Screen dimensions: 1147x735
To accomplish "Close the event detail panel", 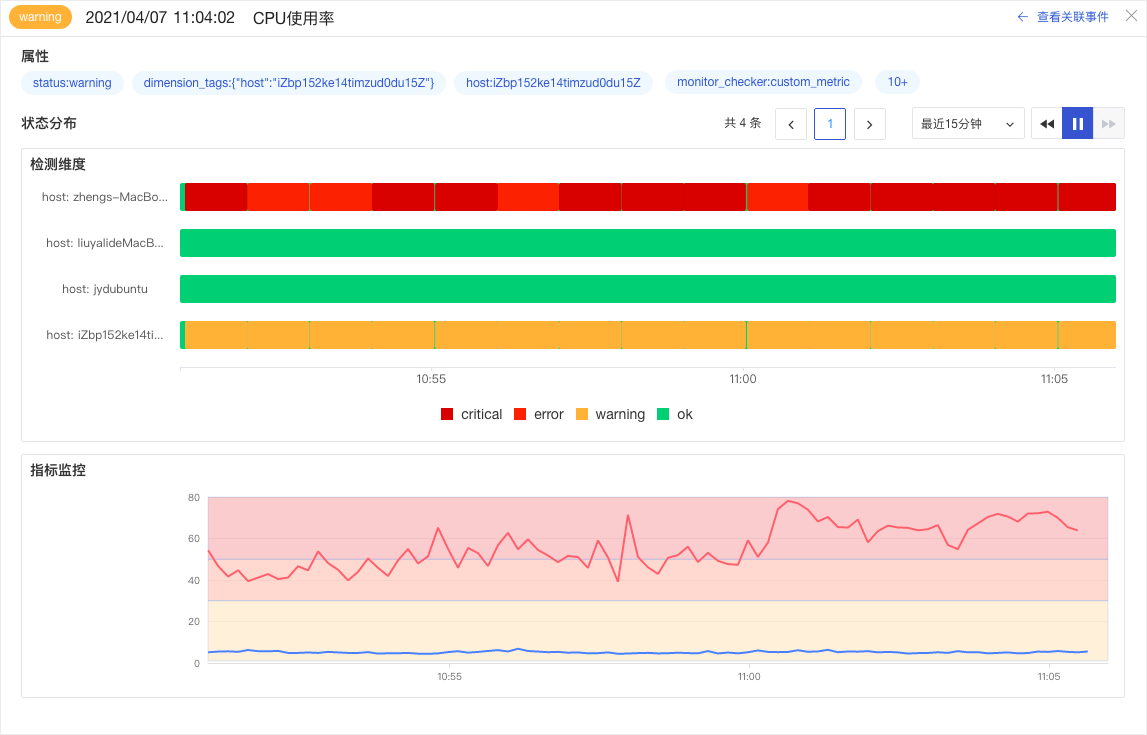I will coord(1131,15).
